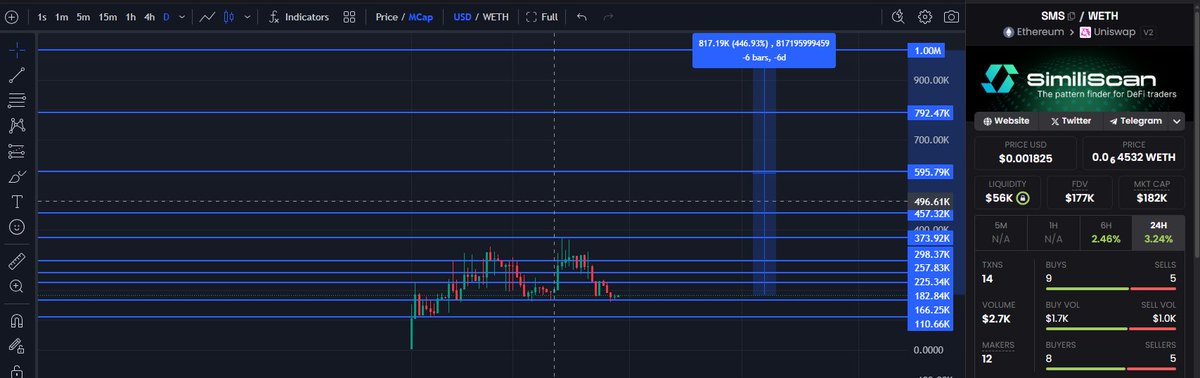This screenshot has height=378, width=1200.
Task: Click the candlestick chart style icon
Action: coord(229,17)
